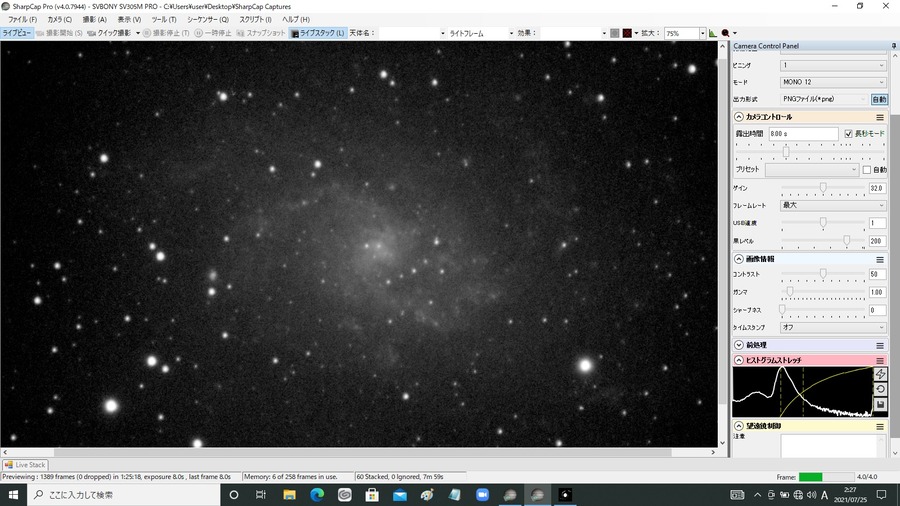Open Mail app from taskbar
The width and height of the screenshot is (900, 506).
tap(399, 495)
